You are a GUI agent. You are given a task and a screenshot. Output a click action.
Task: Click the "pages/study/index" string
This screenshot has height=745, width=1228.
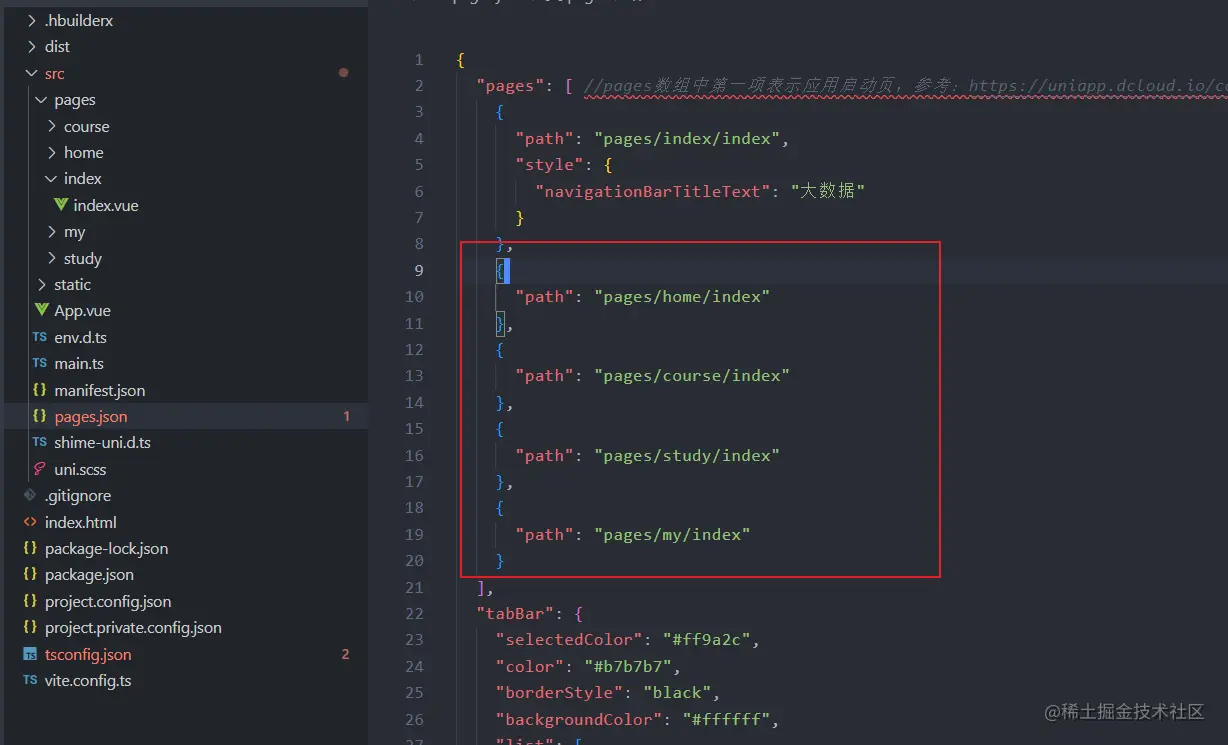687,455
